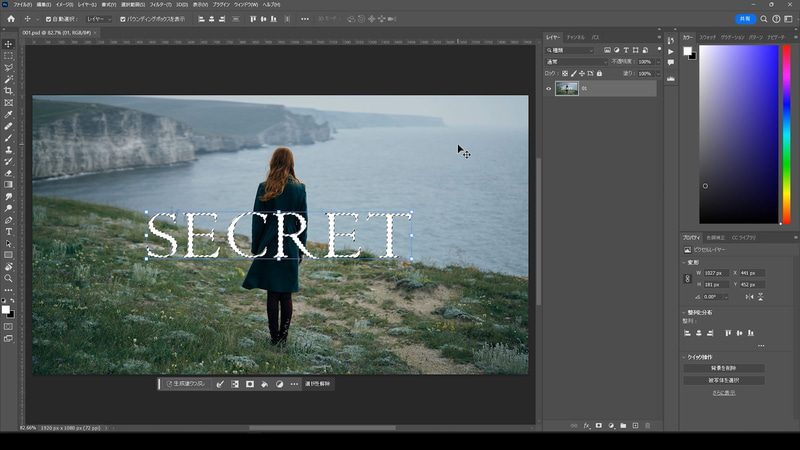Switch to the CC ライブラリ tab
This screenshot has height=450, width=800.
click(x=743, y=238)
